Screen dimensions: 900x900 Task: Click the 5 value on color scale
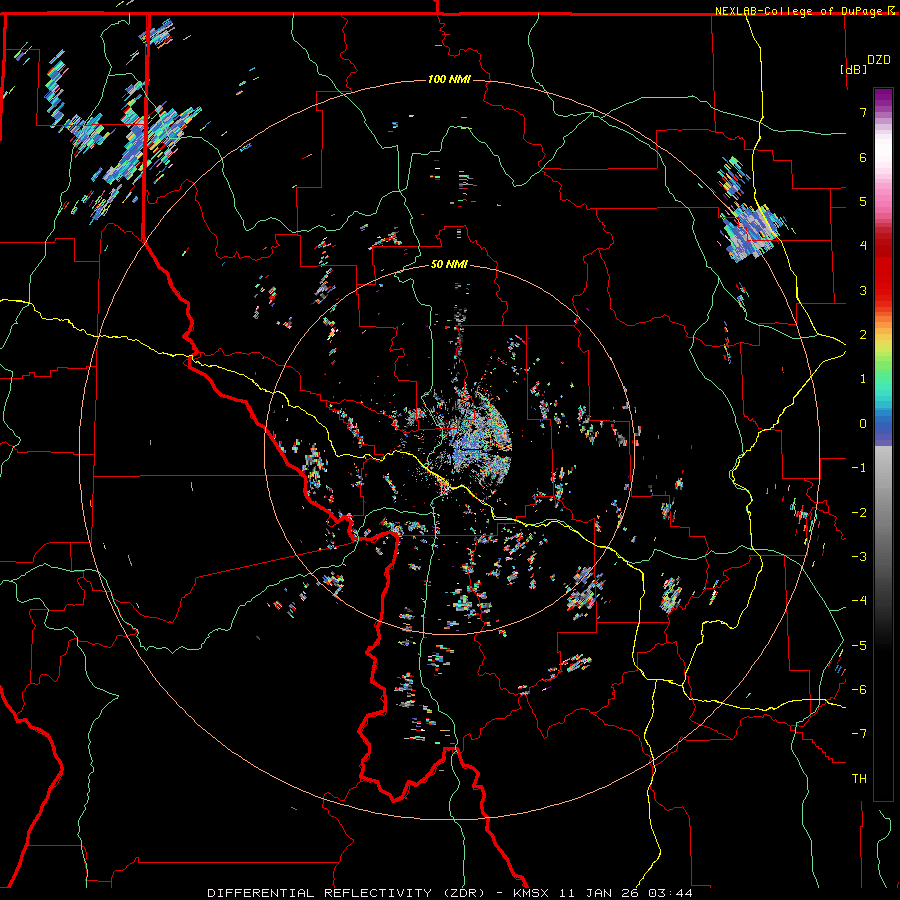pos(863,201)
